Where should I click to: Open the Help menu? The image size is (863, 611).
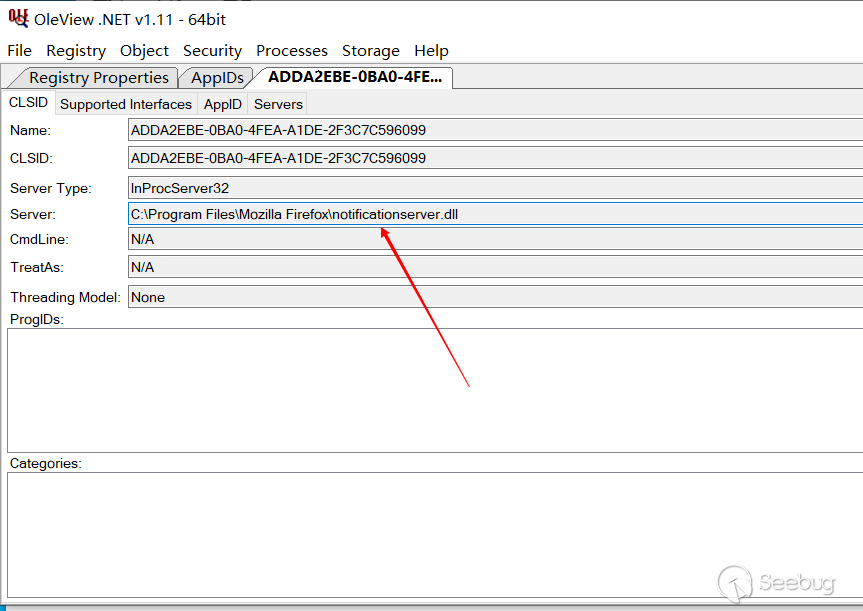pos(431,50)
